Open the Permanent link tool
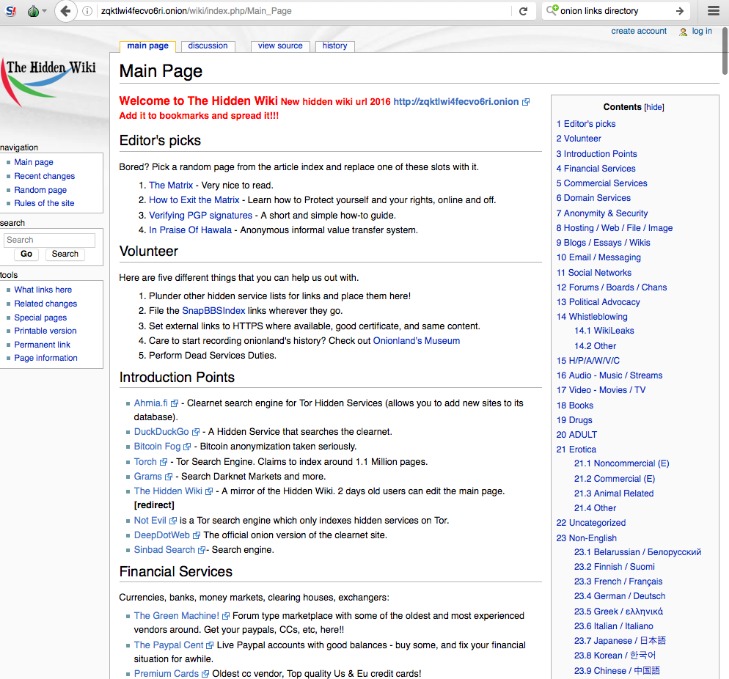Screen dimensions: 729x679 coord(42,345)
